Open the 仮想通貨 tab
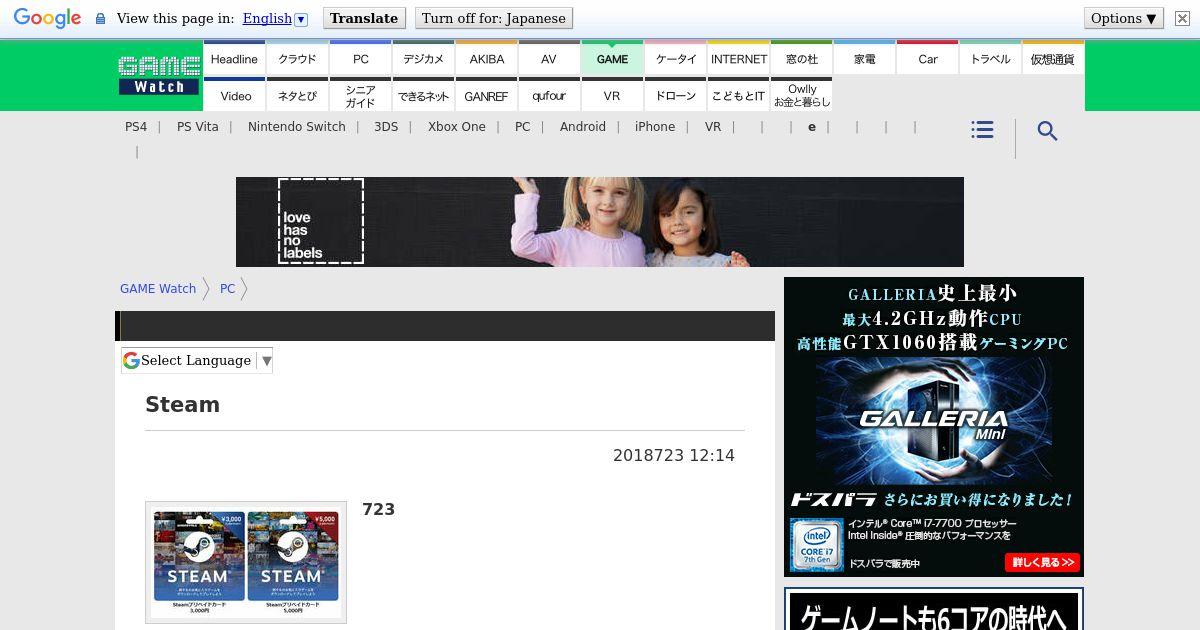 tap(1053, 59)
